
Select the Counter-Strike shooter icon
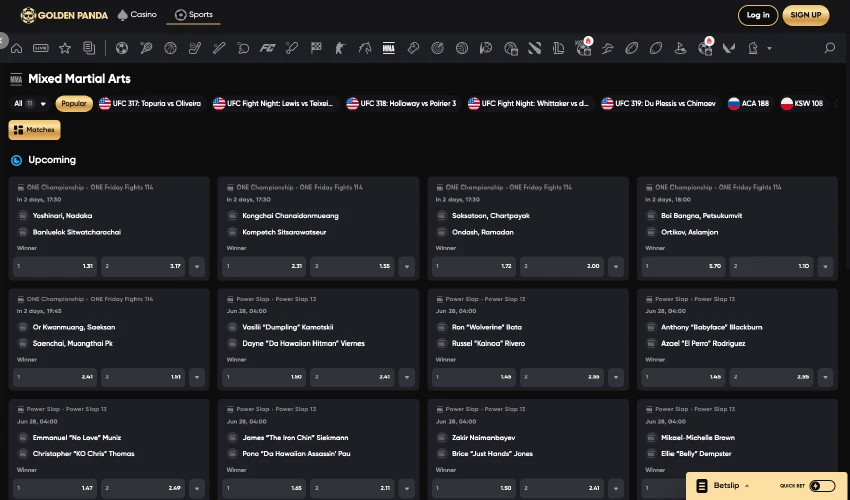pos(340,48)
